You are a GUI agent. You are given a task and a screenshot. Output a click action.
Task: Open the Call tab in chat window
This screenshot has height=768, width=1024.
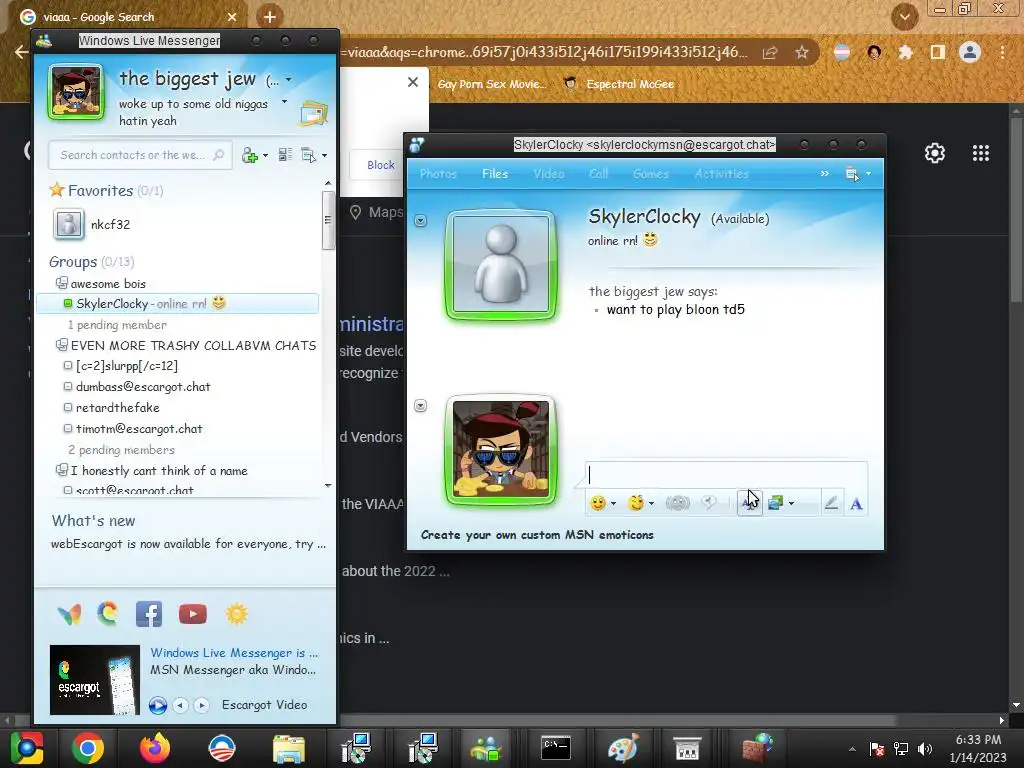[x=598, y=174]
